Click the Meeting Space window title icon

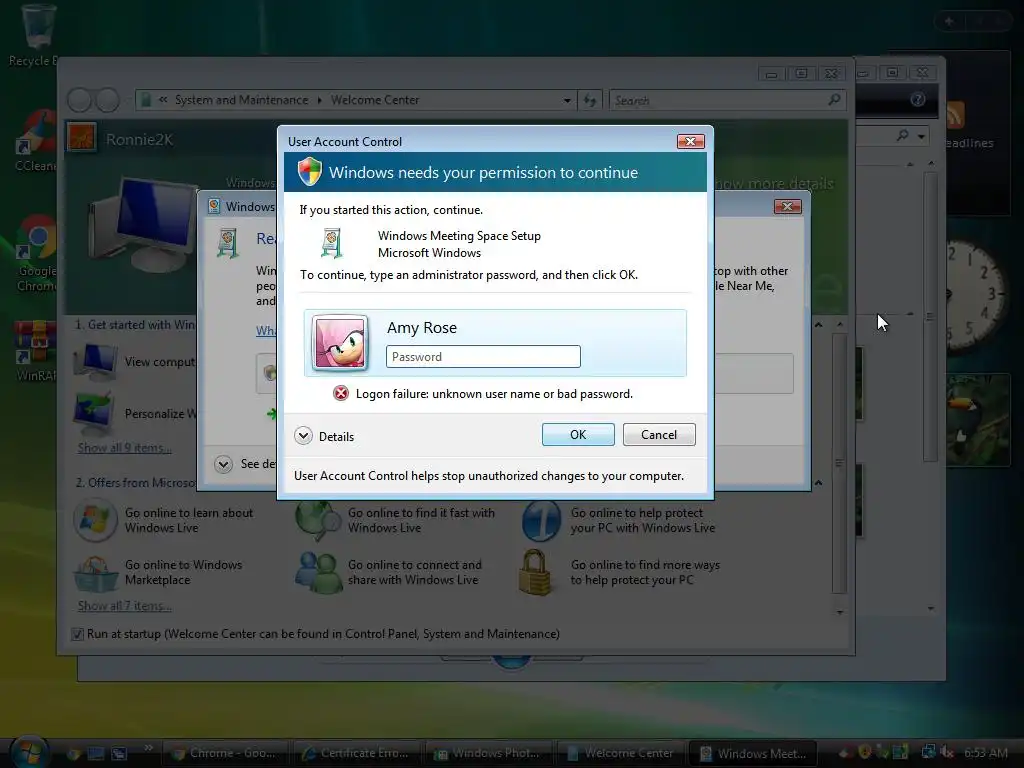pos(214,206)
